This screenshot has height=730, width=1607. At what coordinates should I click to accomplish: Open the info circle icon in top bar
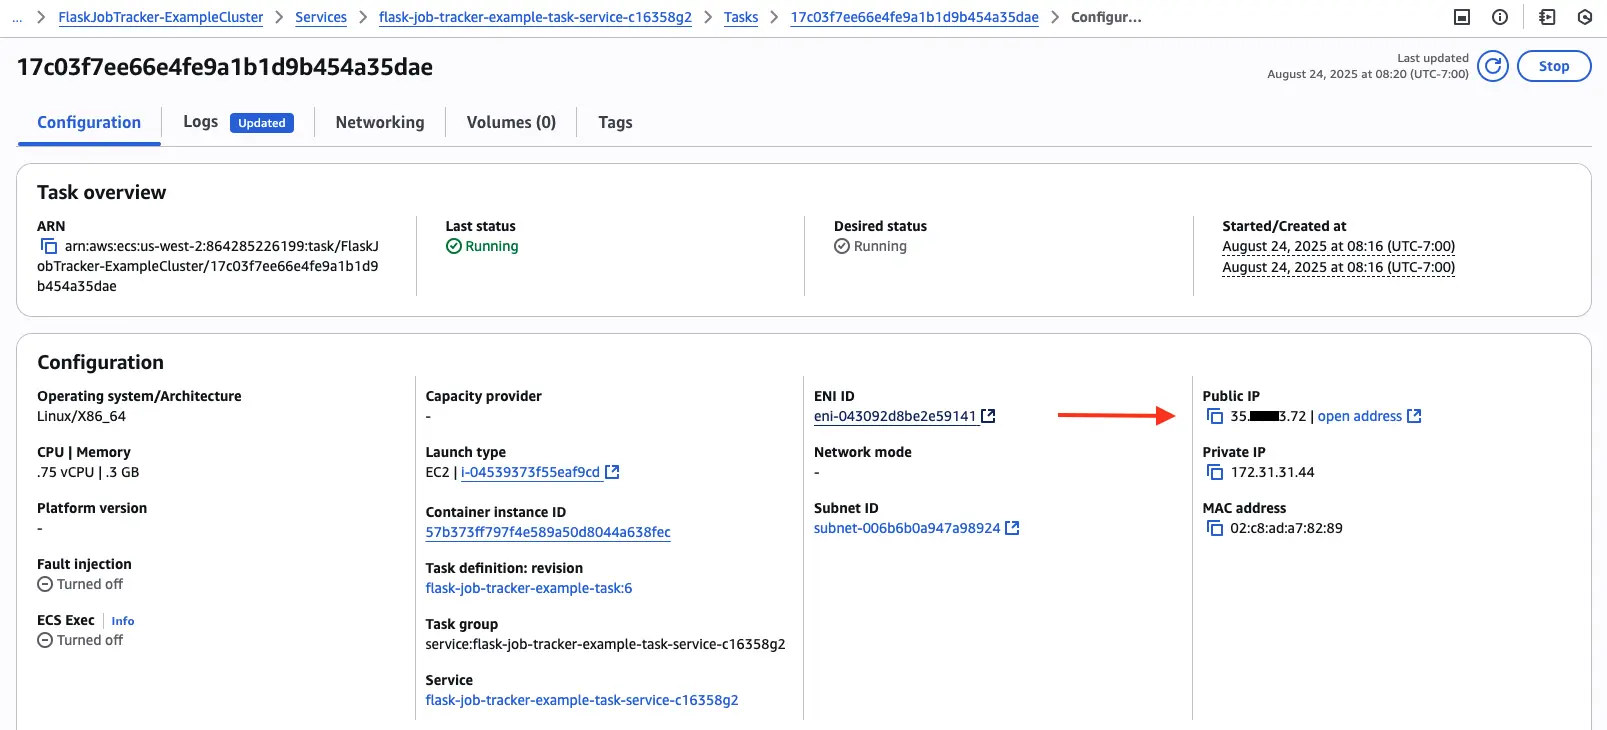click(1500, 17)
